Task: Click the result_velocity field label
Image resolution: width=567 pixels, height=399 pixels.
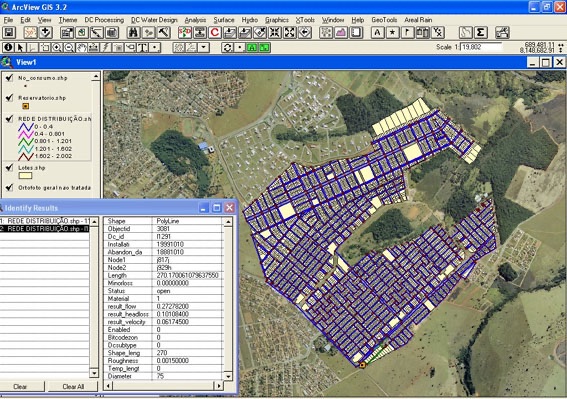Action: [126, 322]
